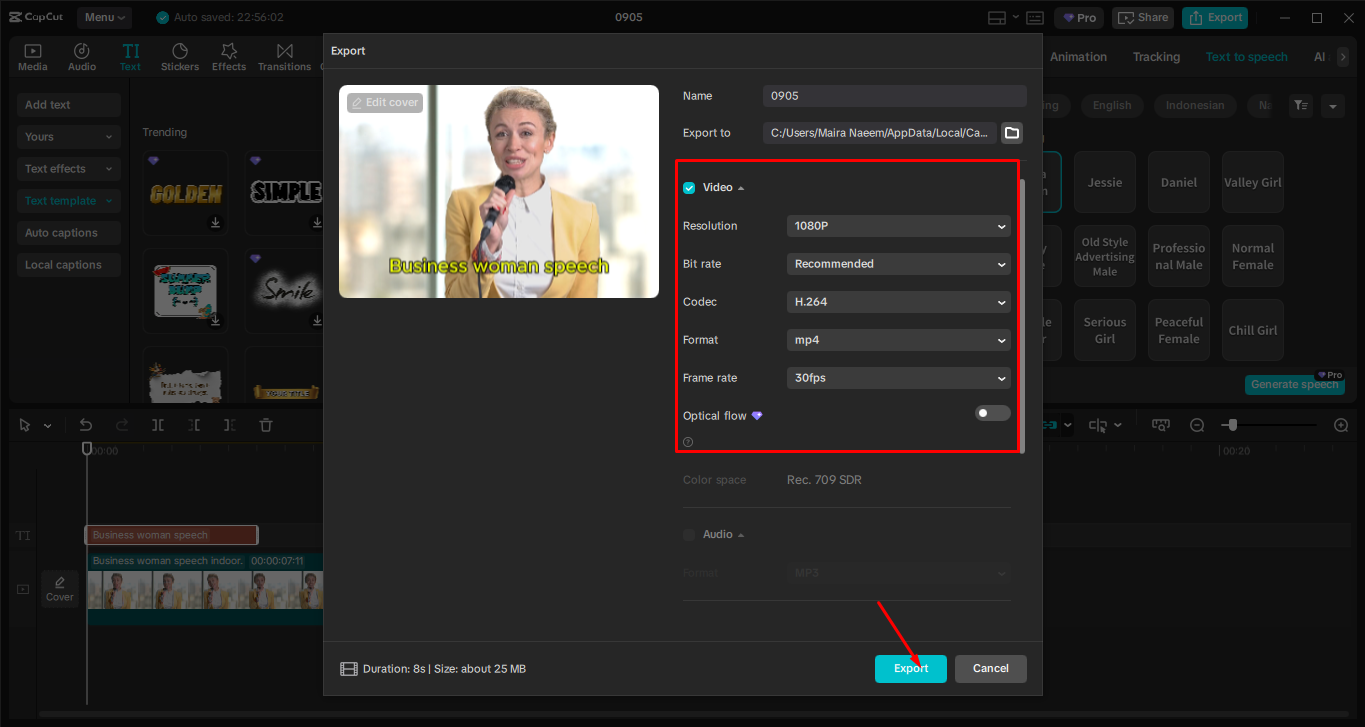Open the Resolution dropdown set to 1080P

pyautogui.click(x=897, y=226)
